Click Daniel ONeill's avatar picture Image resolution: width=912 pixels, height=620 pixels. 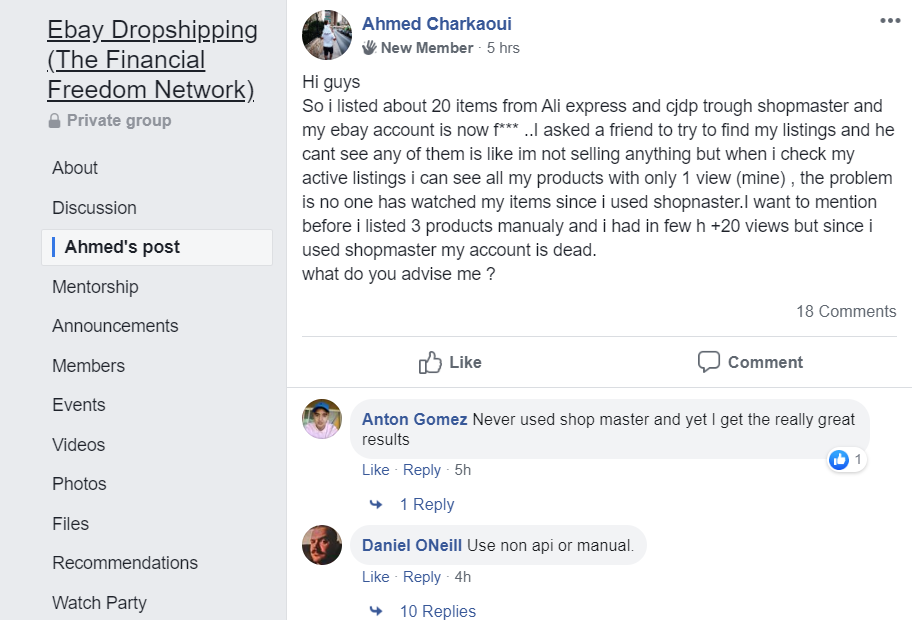click(x=322, y=545)
